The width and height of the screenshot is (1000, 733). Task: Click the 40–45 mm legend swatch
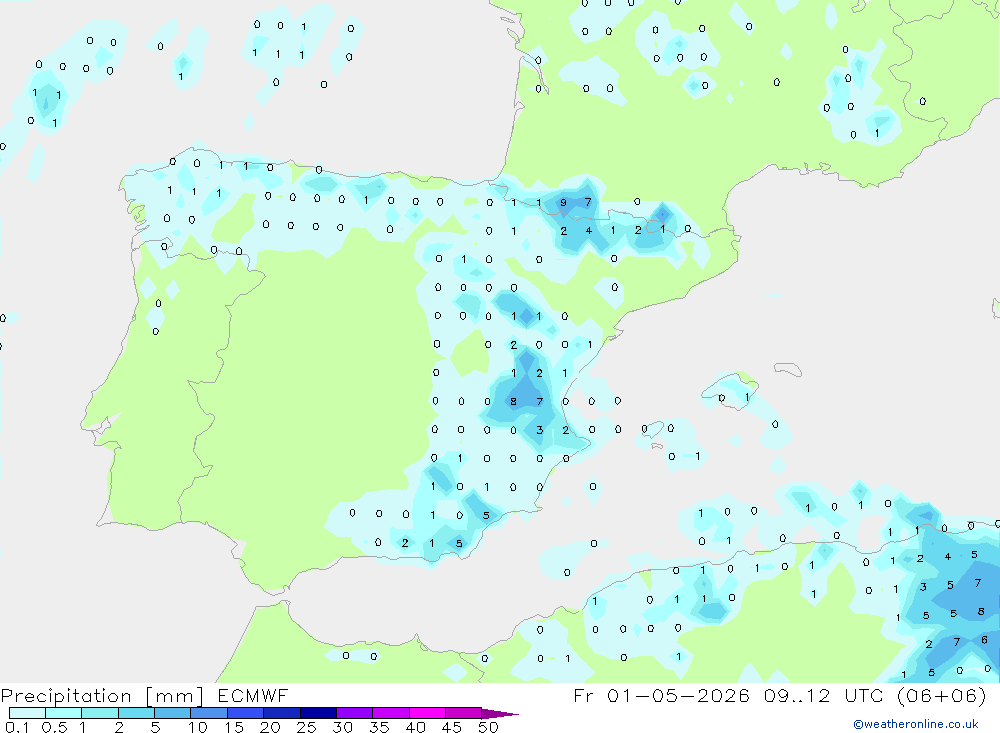pos(427,713)
